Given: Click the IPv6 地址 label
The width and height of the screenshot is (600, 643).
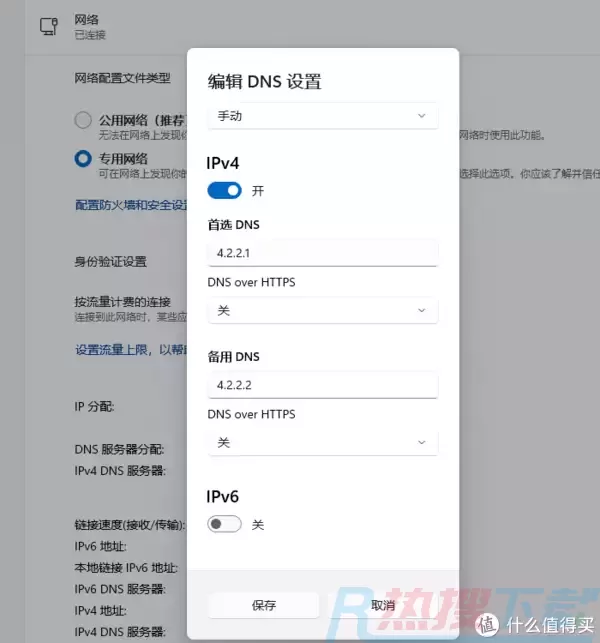Looking at the screenshot, I should point(100,547).
